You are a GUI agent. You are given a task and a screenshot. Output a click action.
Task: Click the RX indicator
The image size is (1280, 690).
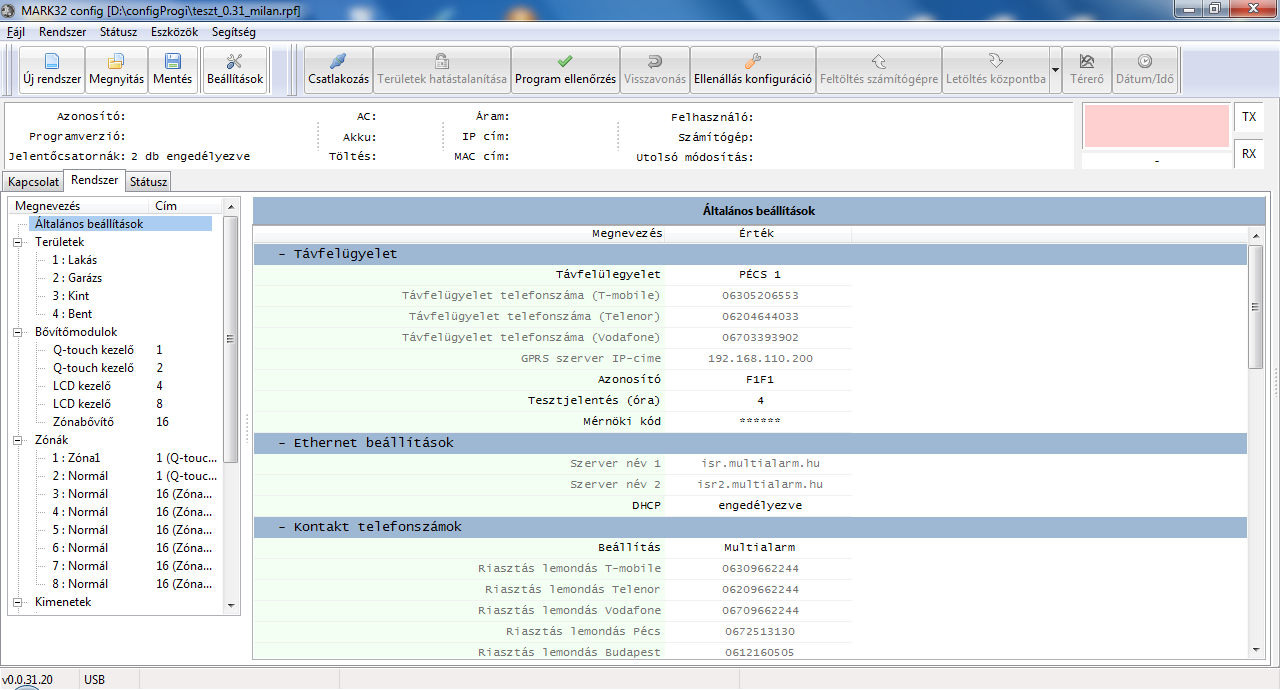point(1249,154)
